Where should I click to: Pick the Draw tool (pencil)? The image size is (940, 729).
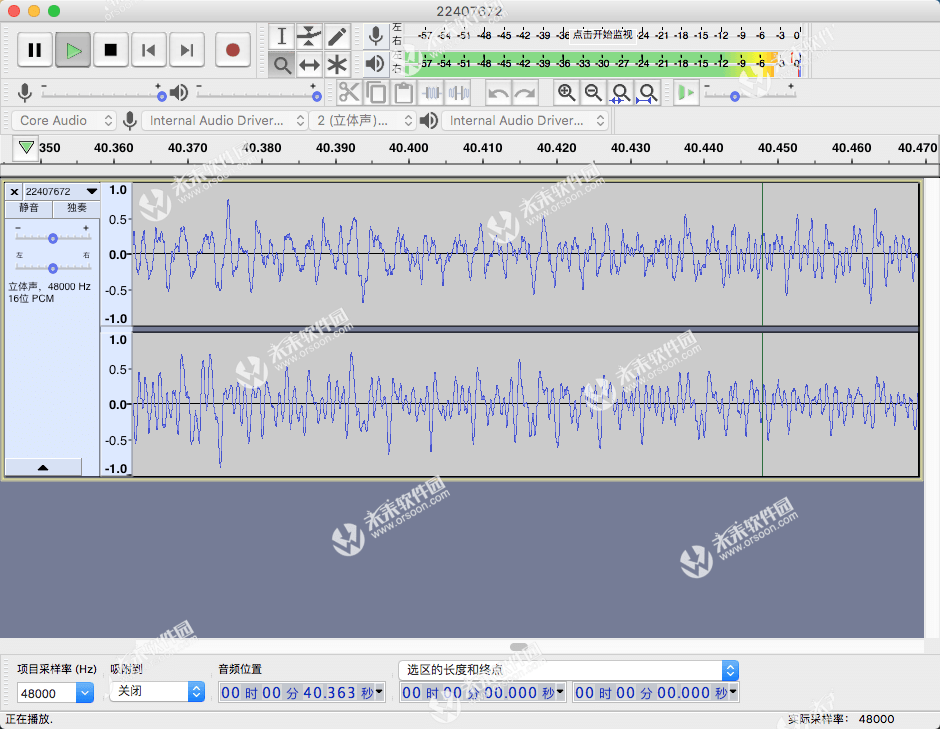click(x=336, y=36)
